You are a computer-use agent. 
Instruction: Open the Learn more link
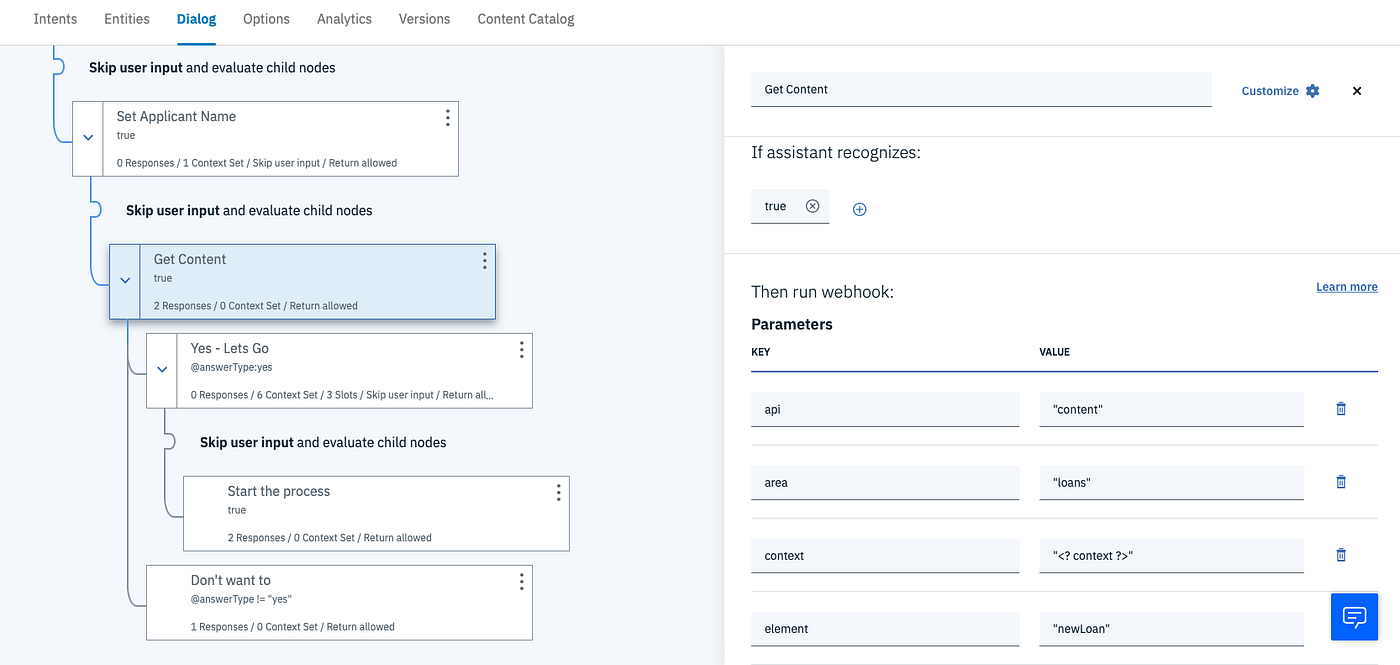(x=1346, y=286)
